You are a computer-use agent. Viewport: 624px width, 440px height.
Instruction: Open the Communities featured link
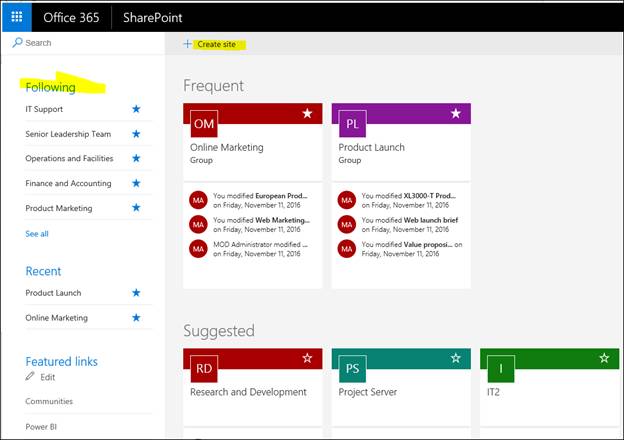tap(49, 401)
